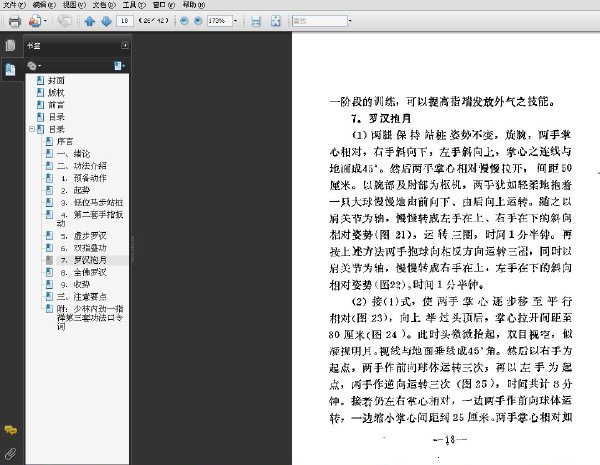Image resolution: width=600 pixels, height=465 pixels.
Task: Open the 帮助 menu
Action: pyautogui.click(x=194, y=5)
